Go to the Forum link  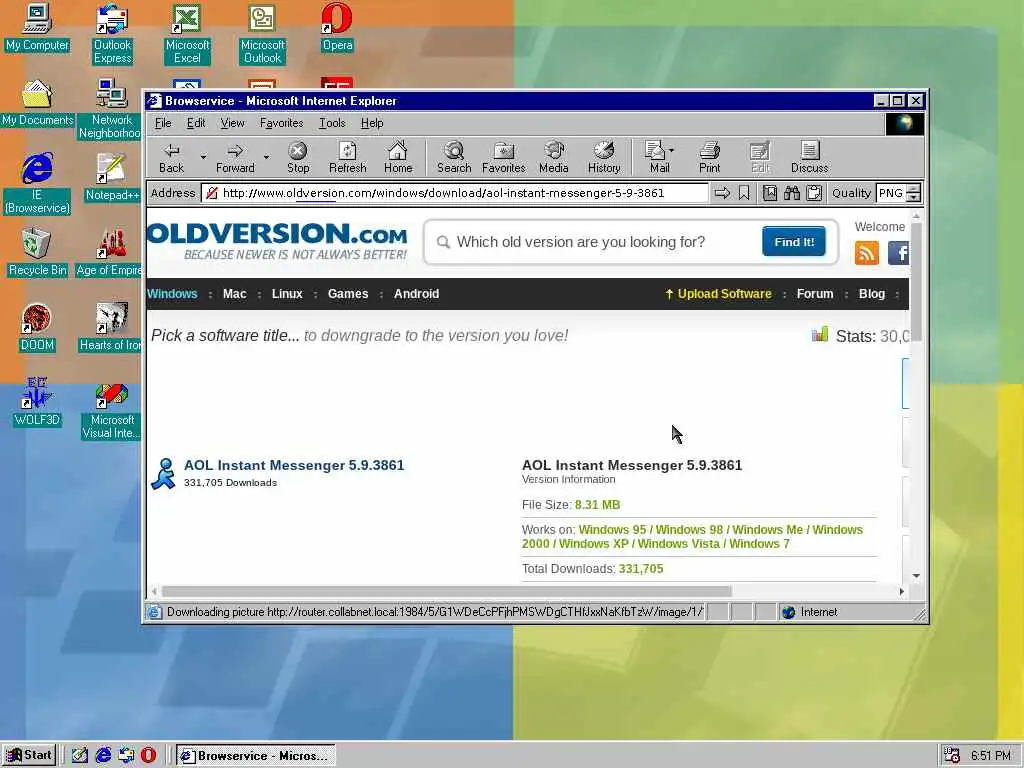pyautogui.click(x=814, y=294)
